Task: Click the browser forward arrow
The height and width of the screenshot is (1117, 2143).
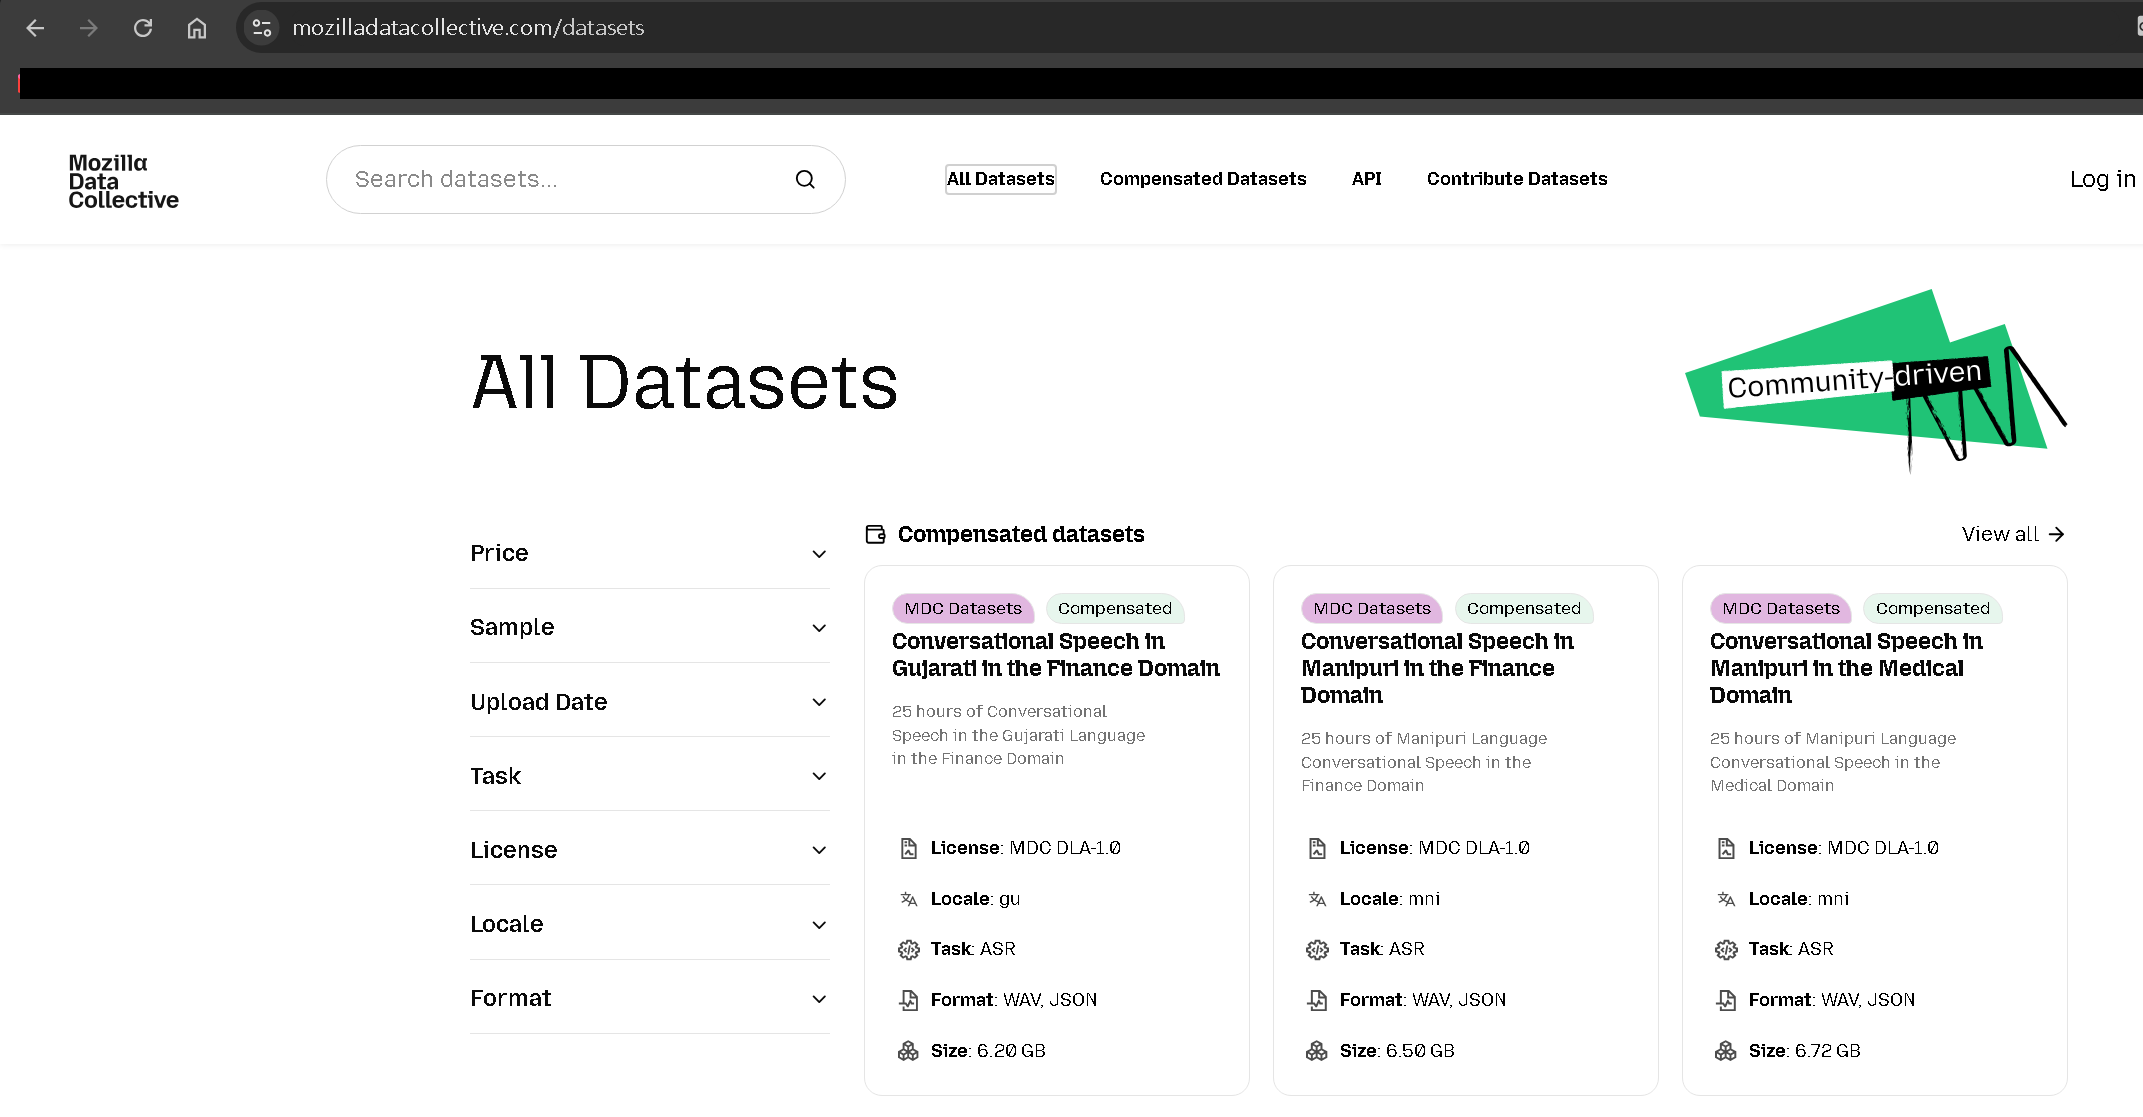Action: [89, 28]
